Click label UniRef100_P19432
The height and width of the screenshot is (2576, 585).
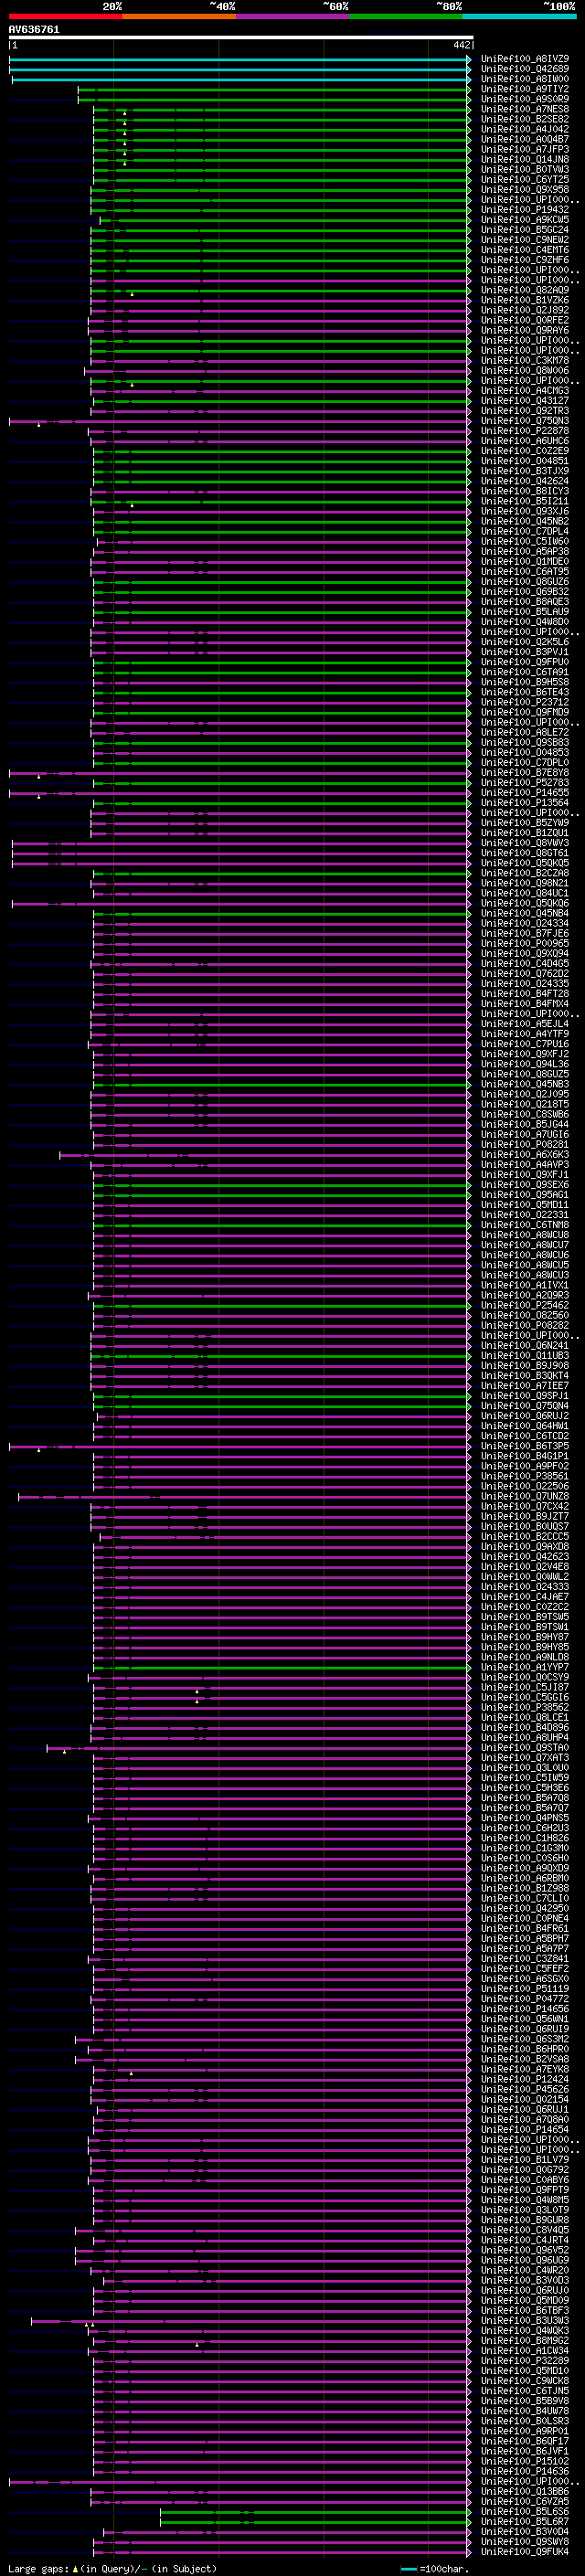pos(525,210)
